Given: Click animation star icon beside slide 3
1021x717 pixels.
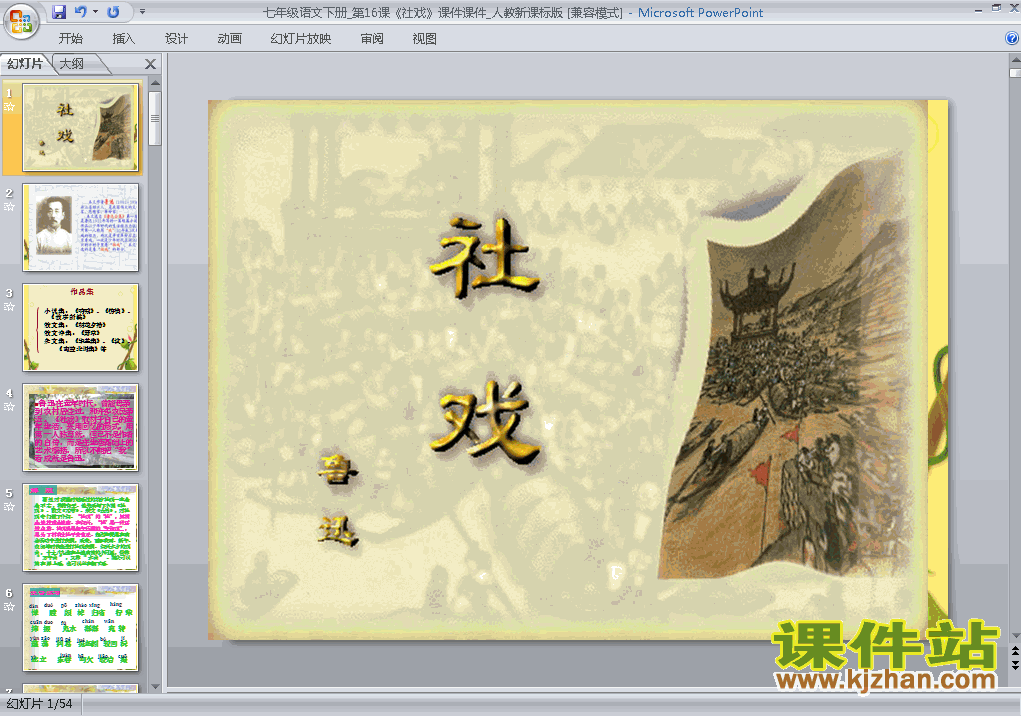Looking at the screenshot, I should point(9,307).
